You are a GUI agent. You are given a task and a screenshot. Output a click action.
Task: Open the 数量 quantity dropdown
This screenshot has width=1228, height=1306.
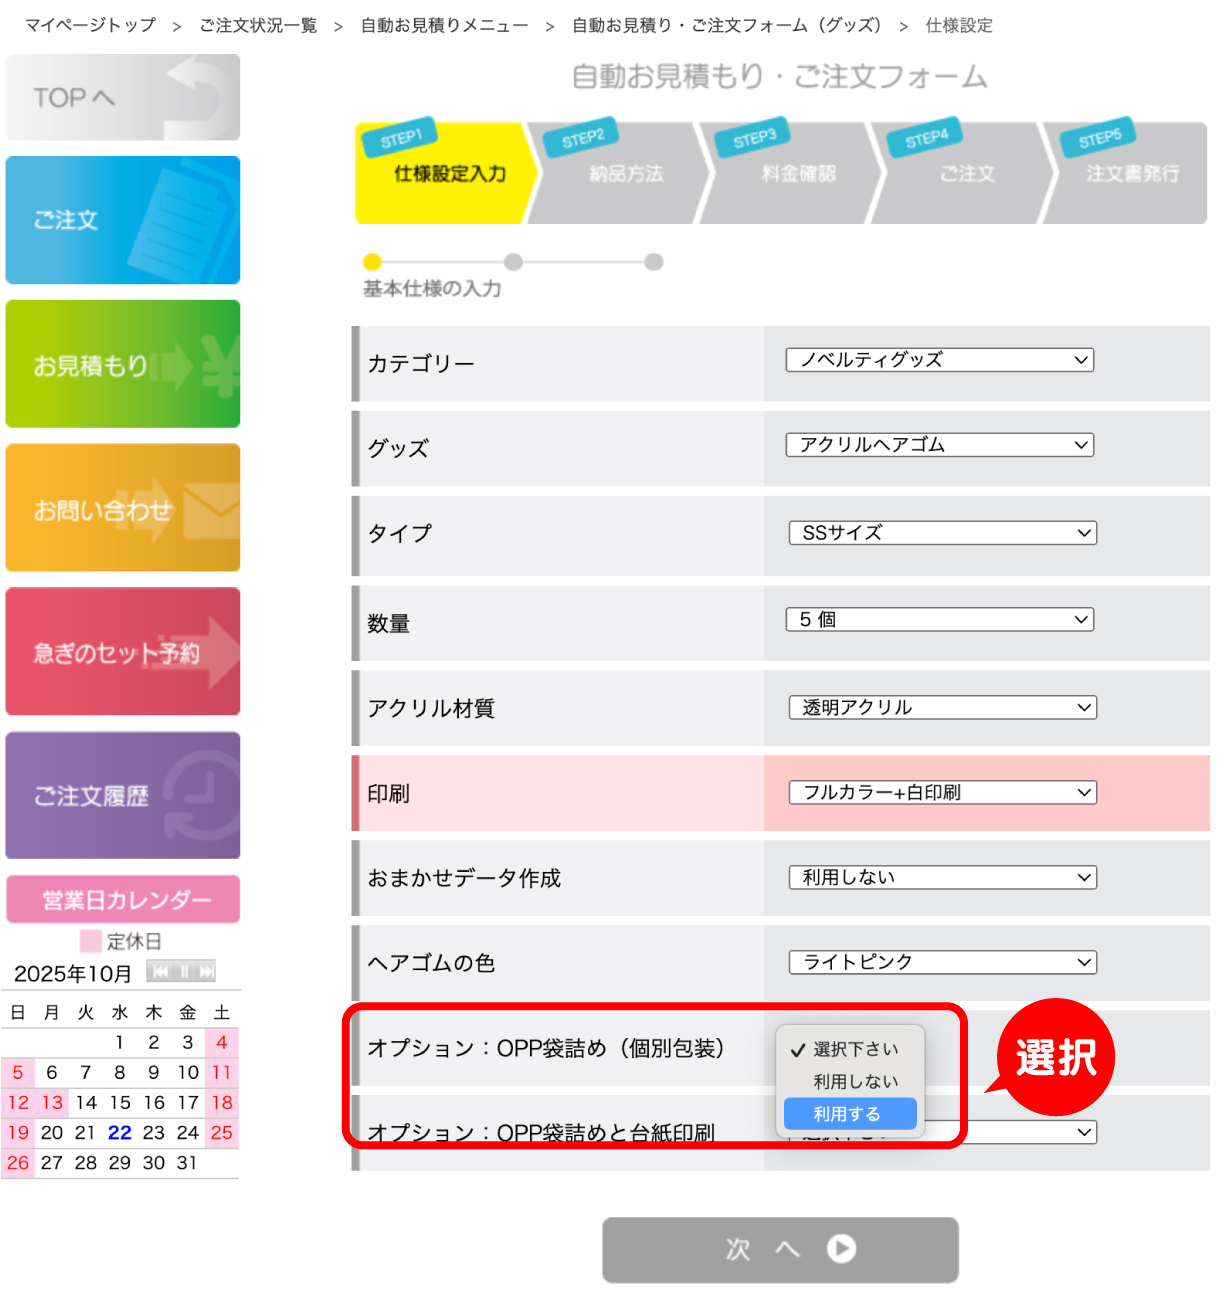point(939,620)
